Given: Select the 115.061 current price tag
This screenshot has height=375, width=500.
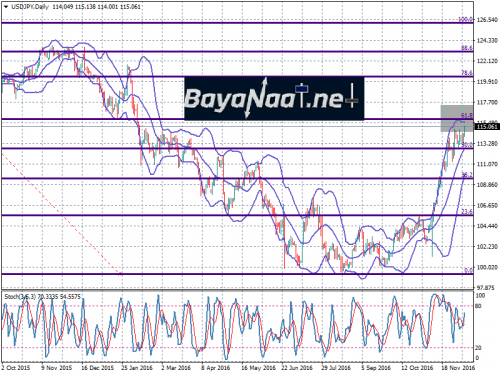Looking at the screenshot, I should (487, 127).
